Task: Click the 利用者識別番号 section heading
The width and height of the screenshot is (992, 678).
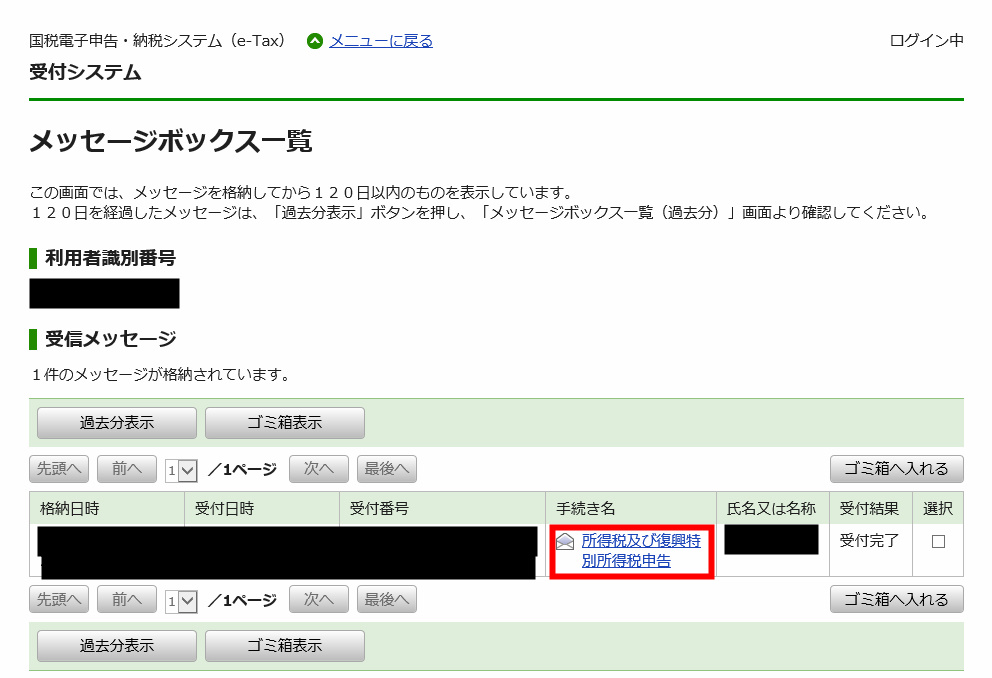Action: click(110, 258)
